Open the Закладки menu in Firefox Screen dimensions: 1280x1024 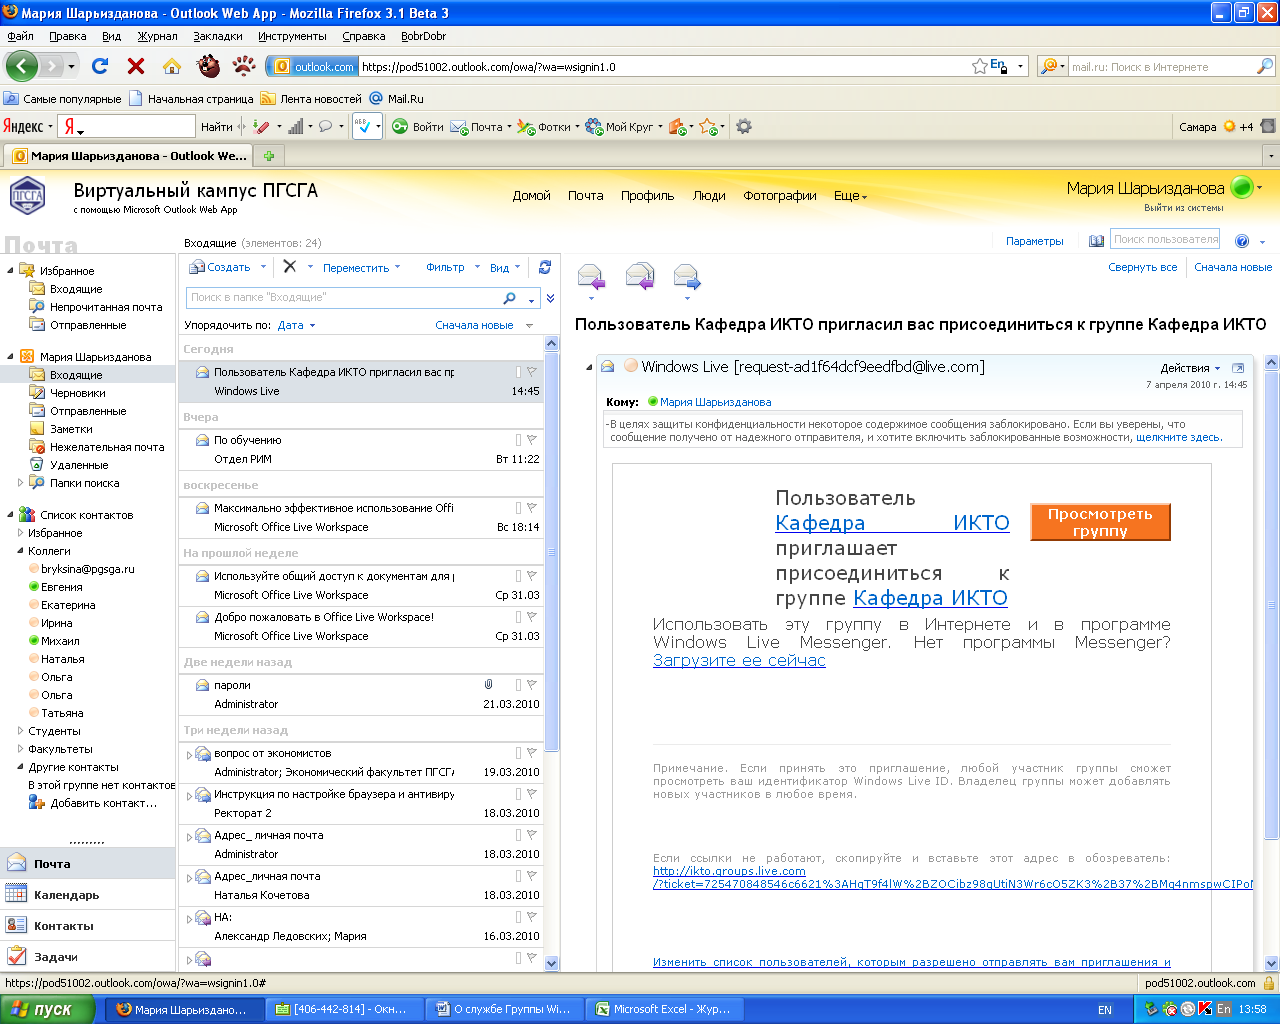pos(218,36)
